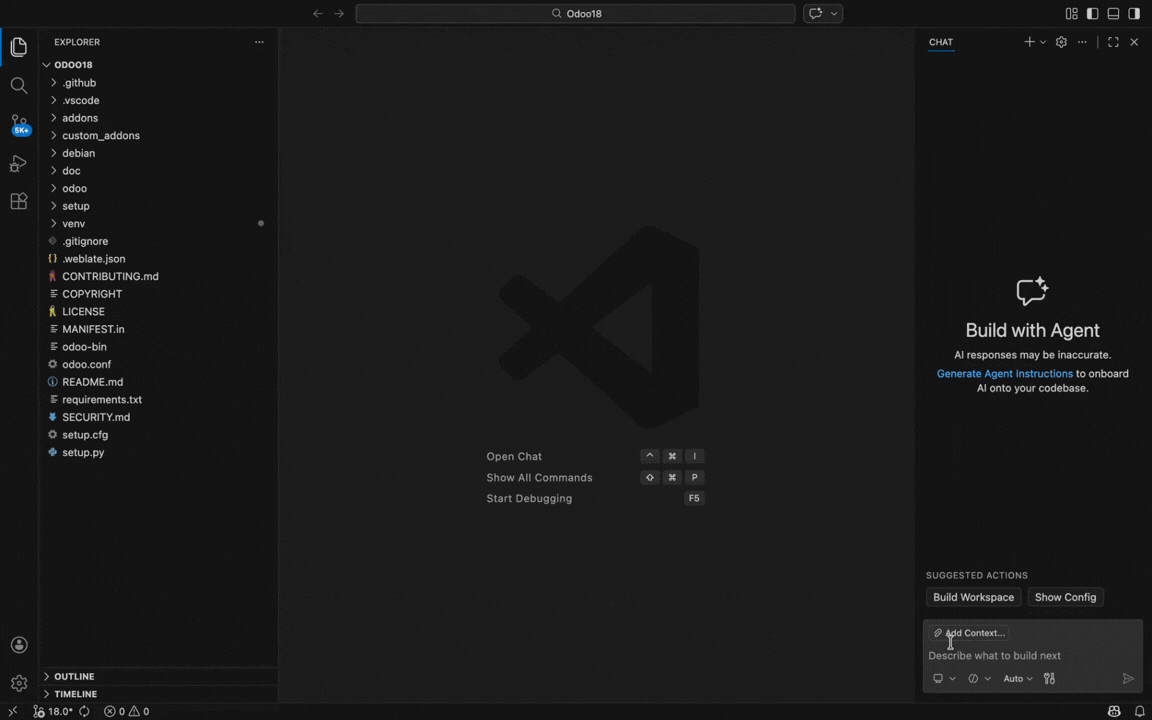Screen dimensions: 1152x720
Task: Collapse the ODOO18 root folder
Action: coord(159,65)
